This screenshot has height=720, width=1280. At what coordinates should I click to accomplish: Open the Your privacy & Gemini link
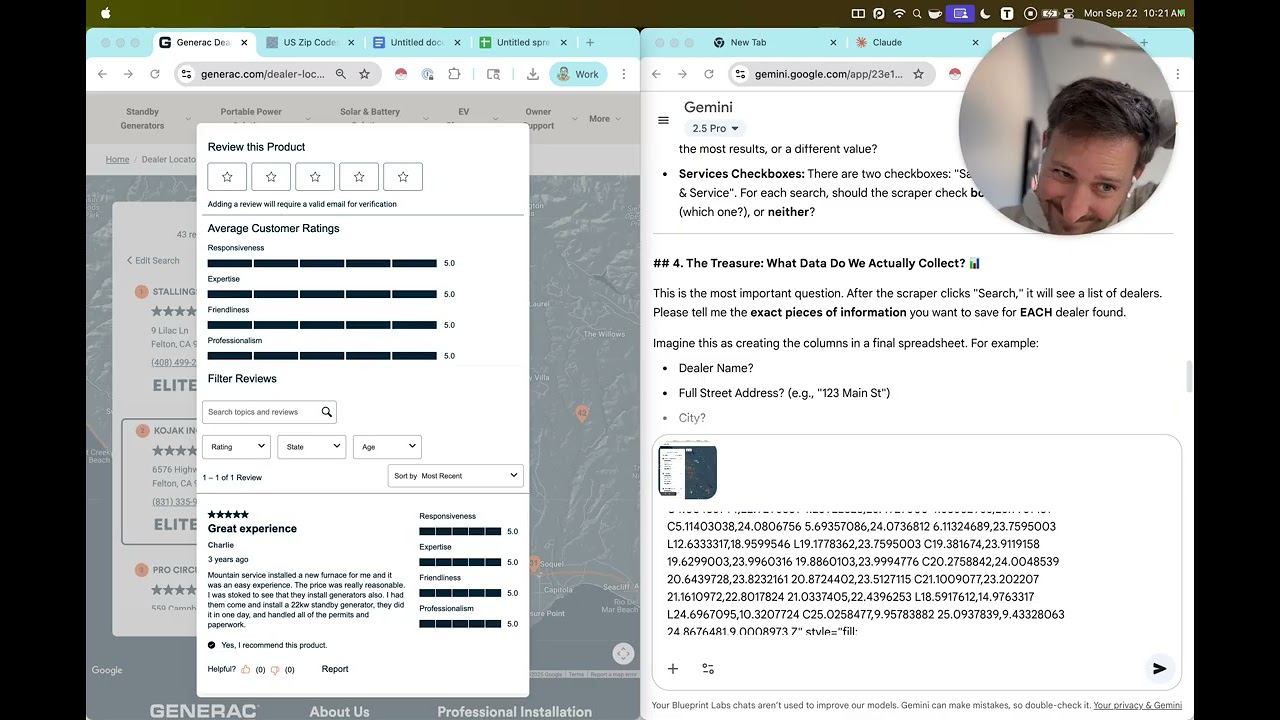[x=1137, y=705]
